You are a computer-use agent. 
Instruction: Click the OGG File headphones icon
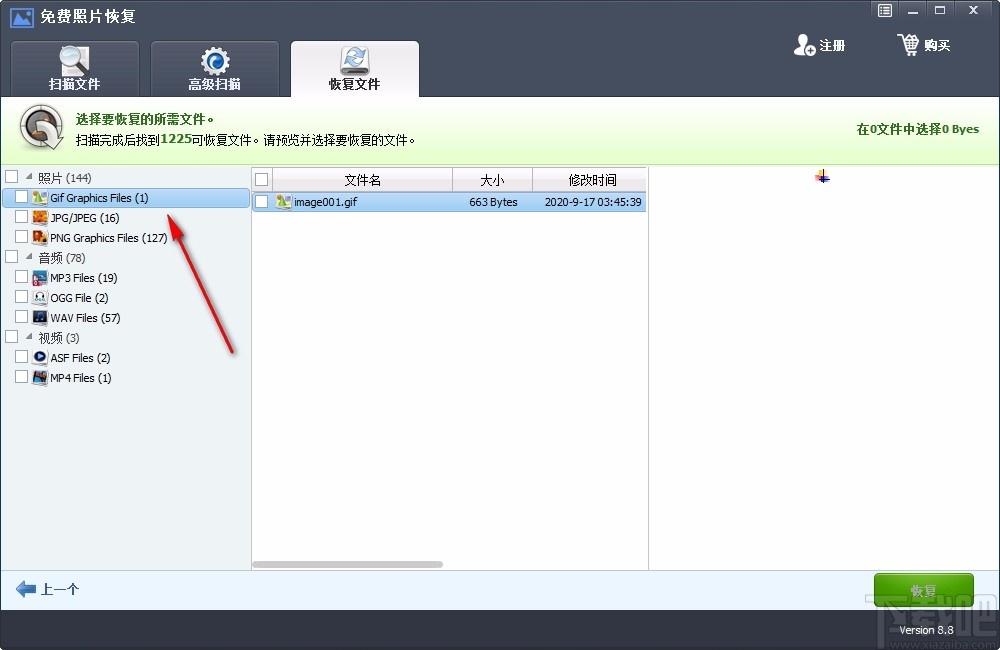[x=40, y=297]
